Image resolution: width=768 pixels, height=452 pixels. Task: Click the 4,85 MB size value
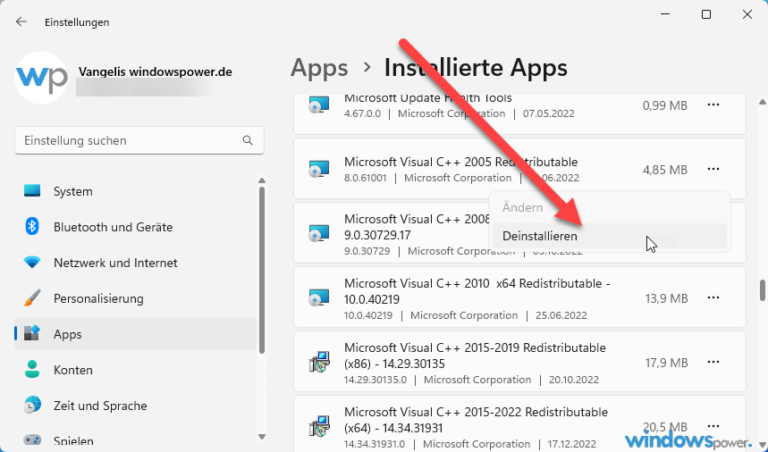coord(665,170)
